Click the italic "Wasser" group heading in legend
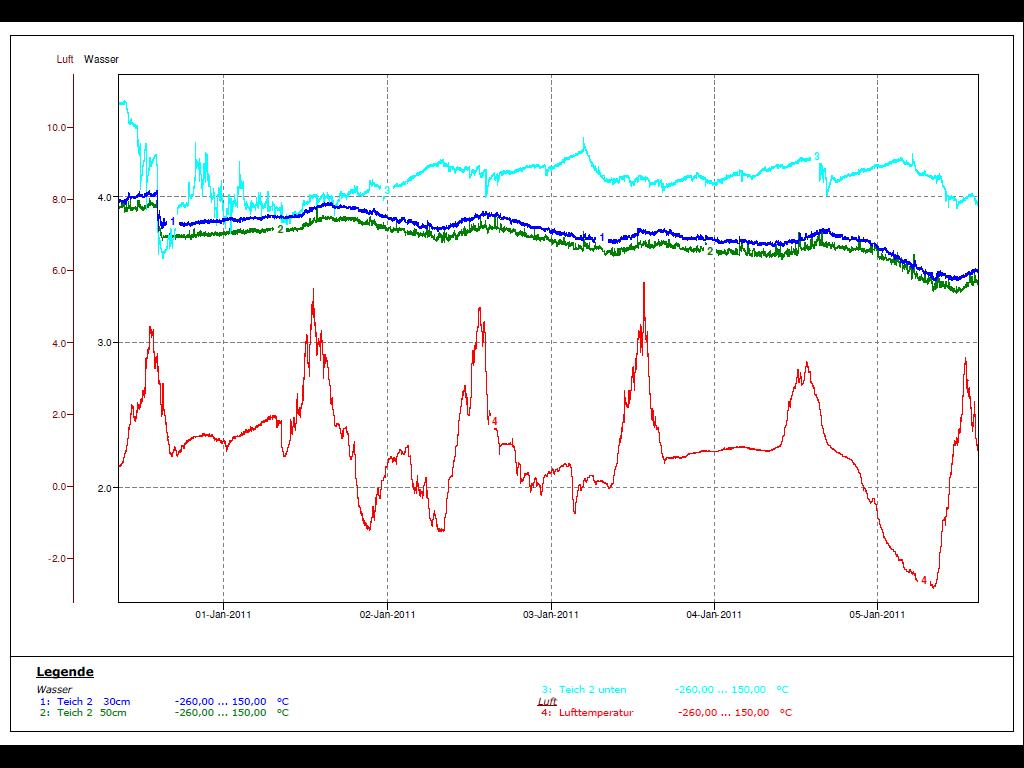 pyautogui.click(x=54, y=690)
